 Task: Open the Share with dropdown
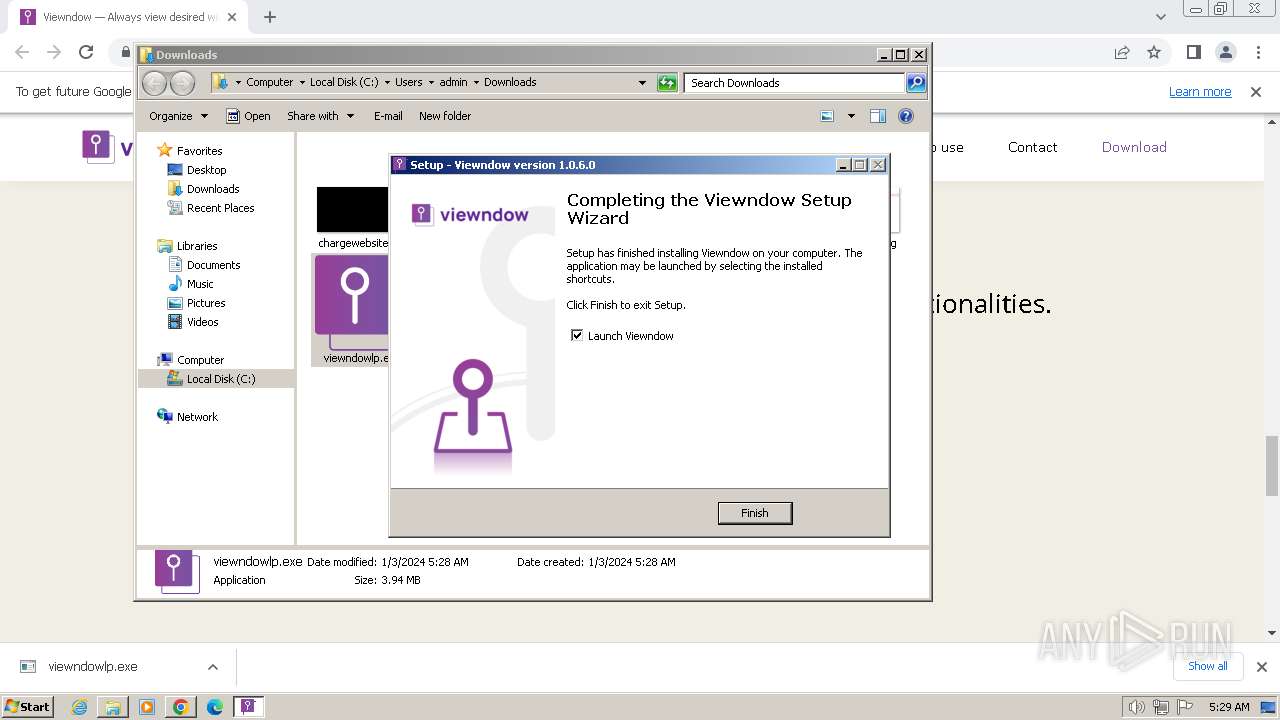pyautogui.click(x=320, y=116)
